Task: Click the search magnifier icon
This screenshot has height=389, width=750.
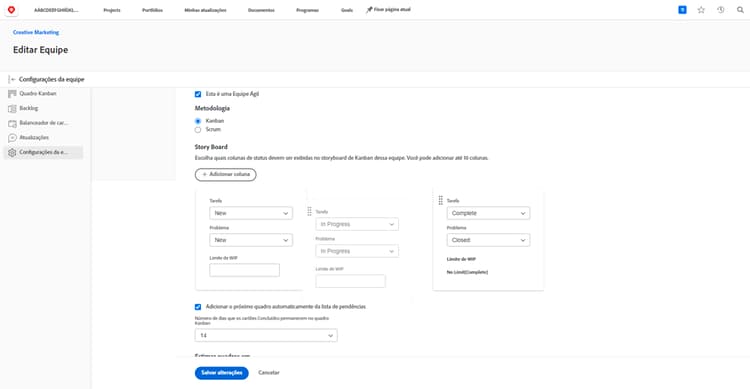Action: [x=740, y=10]
